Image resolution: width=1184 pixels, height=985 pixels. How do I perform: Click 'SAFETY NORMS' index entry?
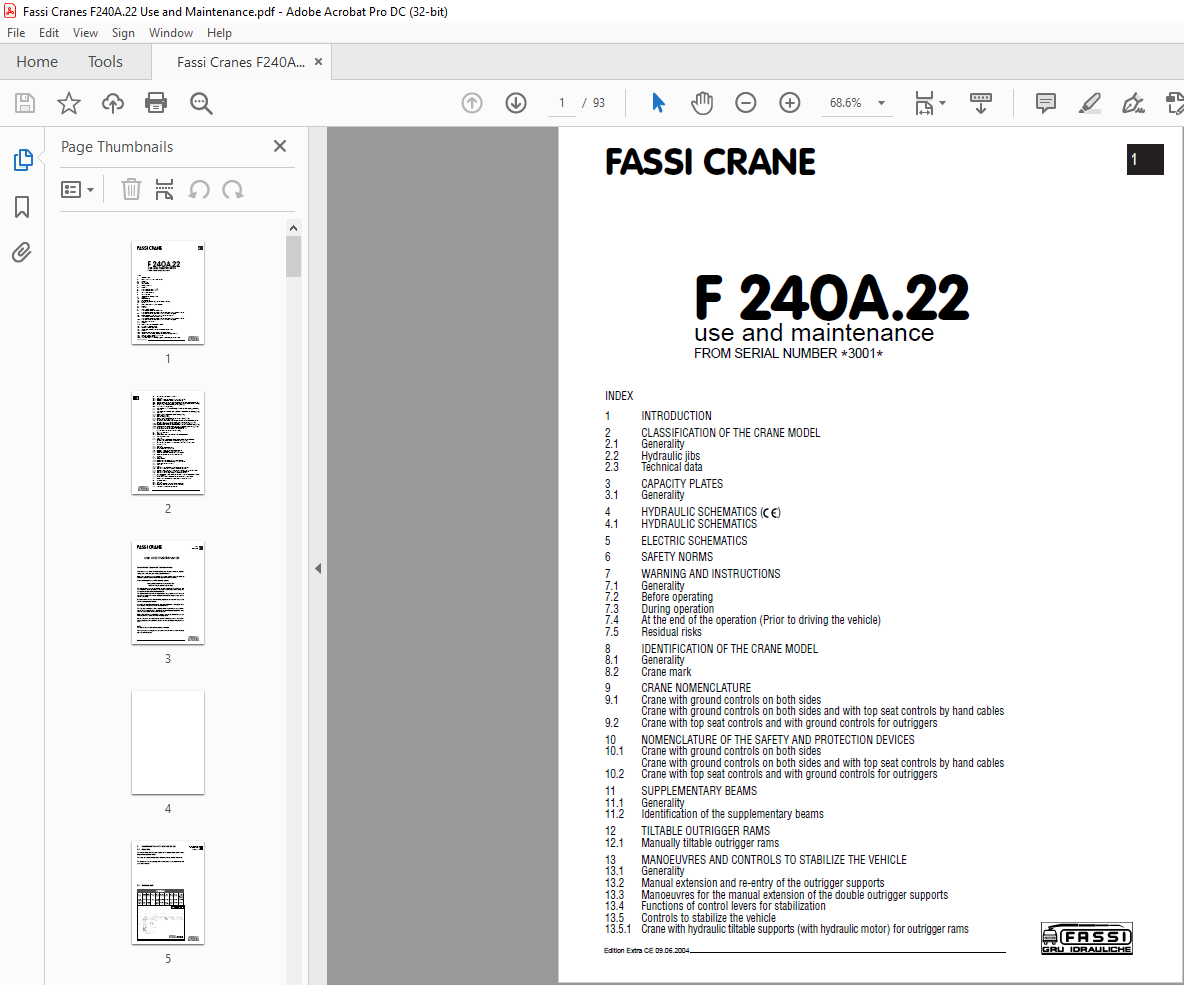(677, 557)
